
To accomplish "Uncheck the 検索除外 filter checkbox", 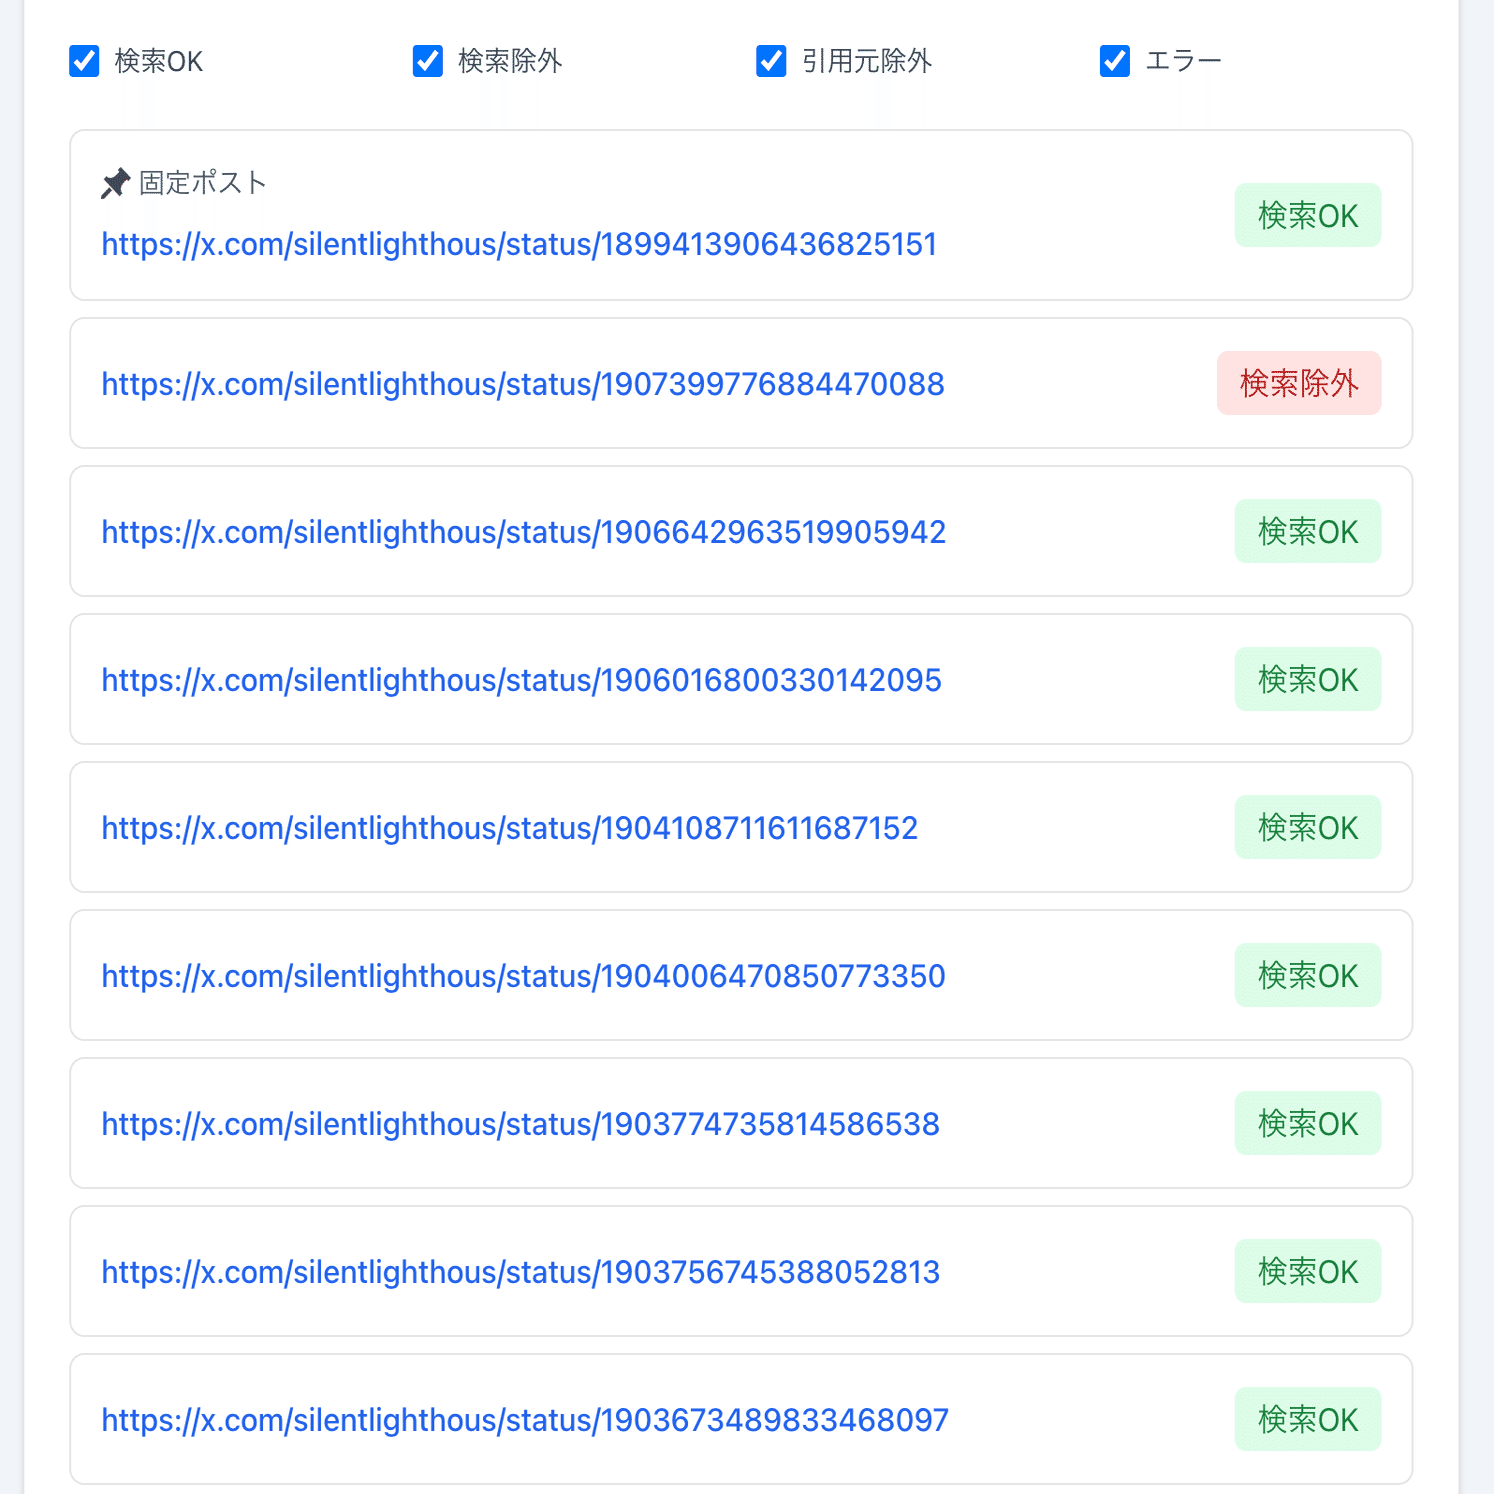I will tap(428, 61).
